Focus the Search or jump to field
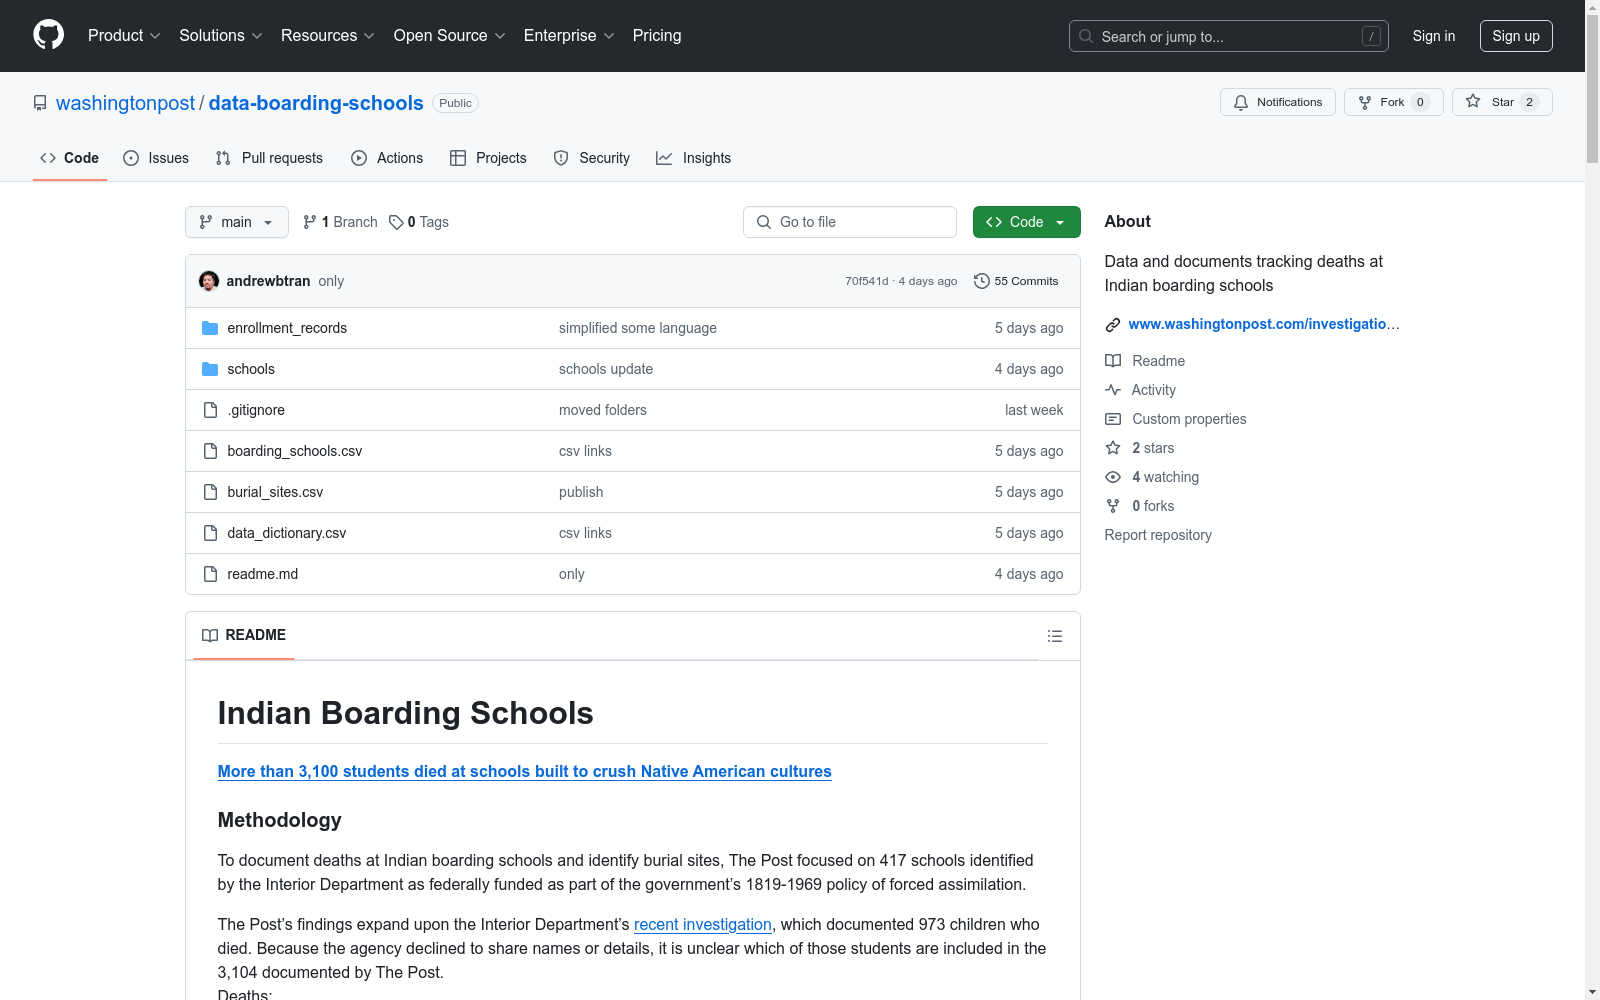 [1228, 36]
